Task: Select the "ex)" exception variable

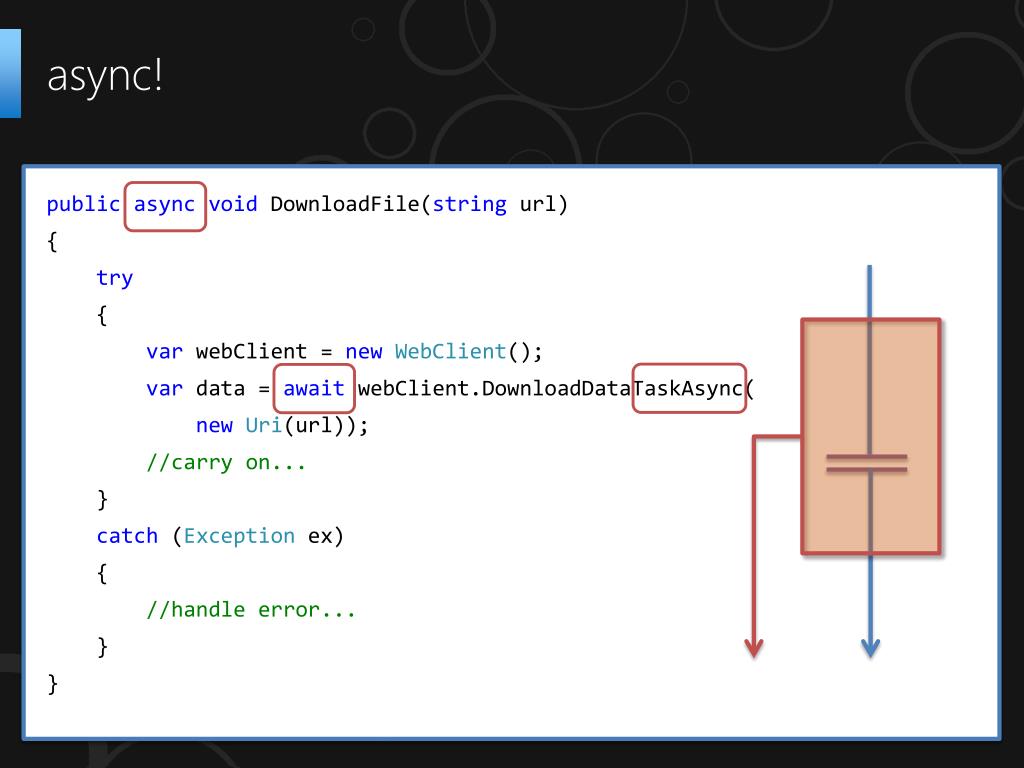Action: click(x=326, y=536)
